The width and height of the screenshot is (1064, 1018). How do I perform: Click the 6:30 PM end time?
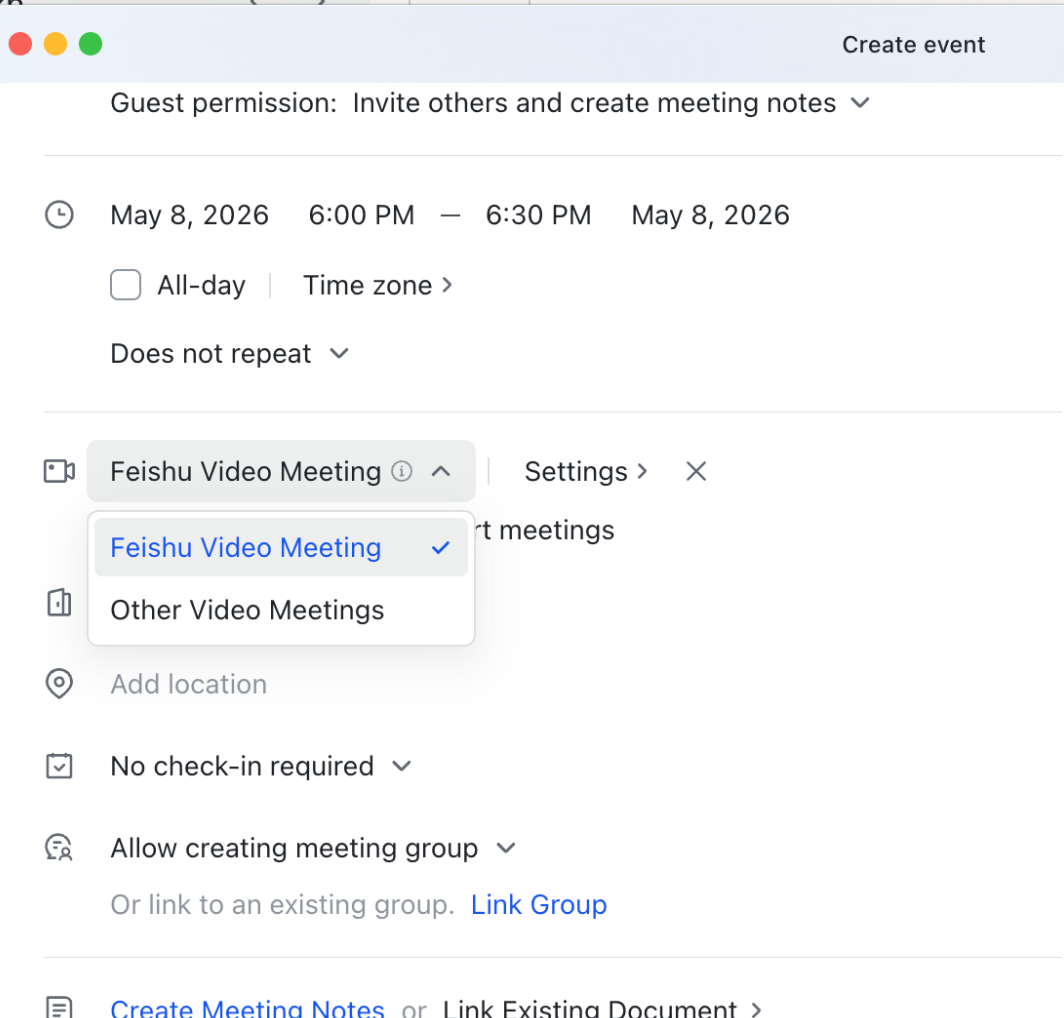[539, 215]
